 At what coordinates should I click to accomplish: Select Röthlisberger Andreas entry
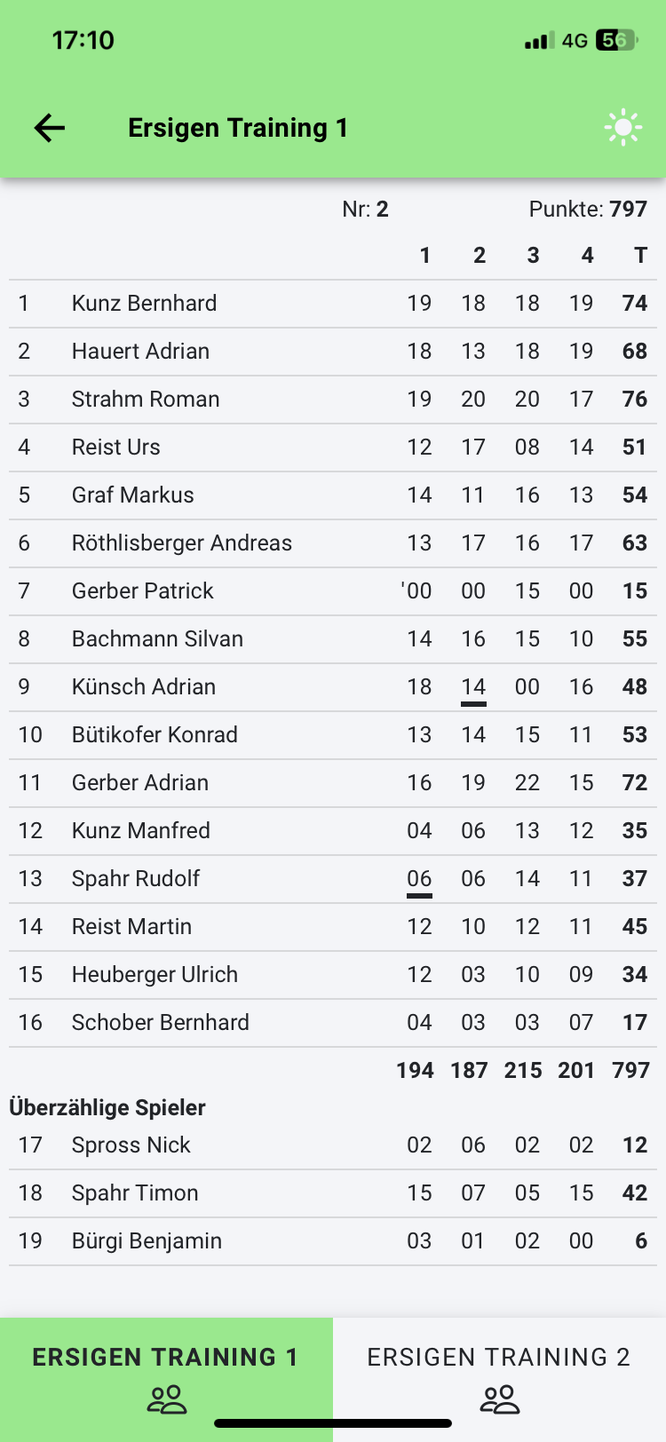(181, 543)
